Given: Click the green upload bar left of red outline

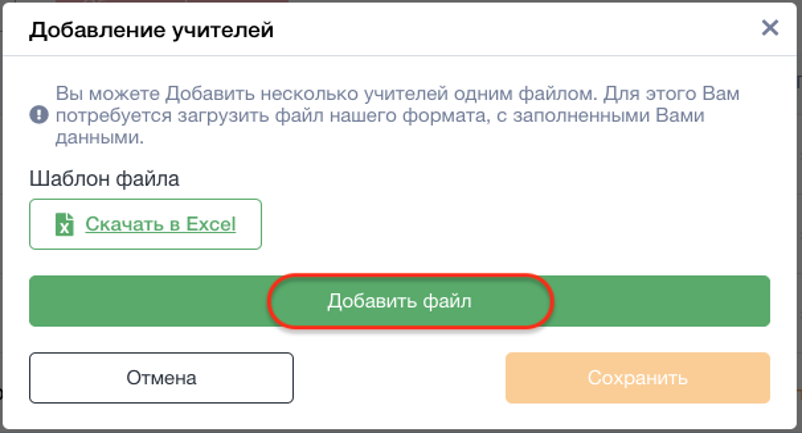Looking at the screenshot, I should [148, 301].
